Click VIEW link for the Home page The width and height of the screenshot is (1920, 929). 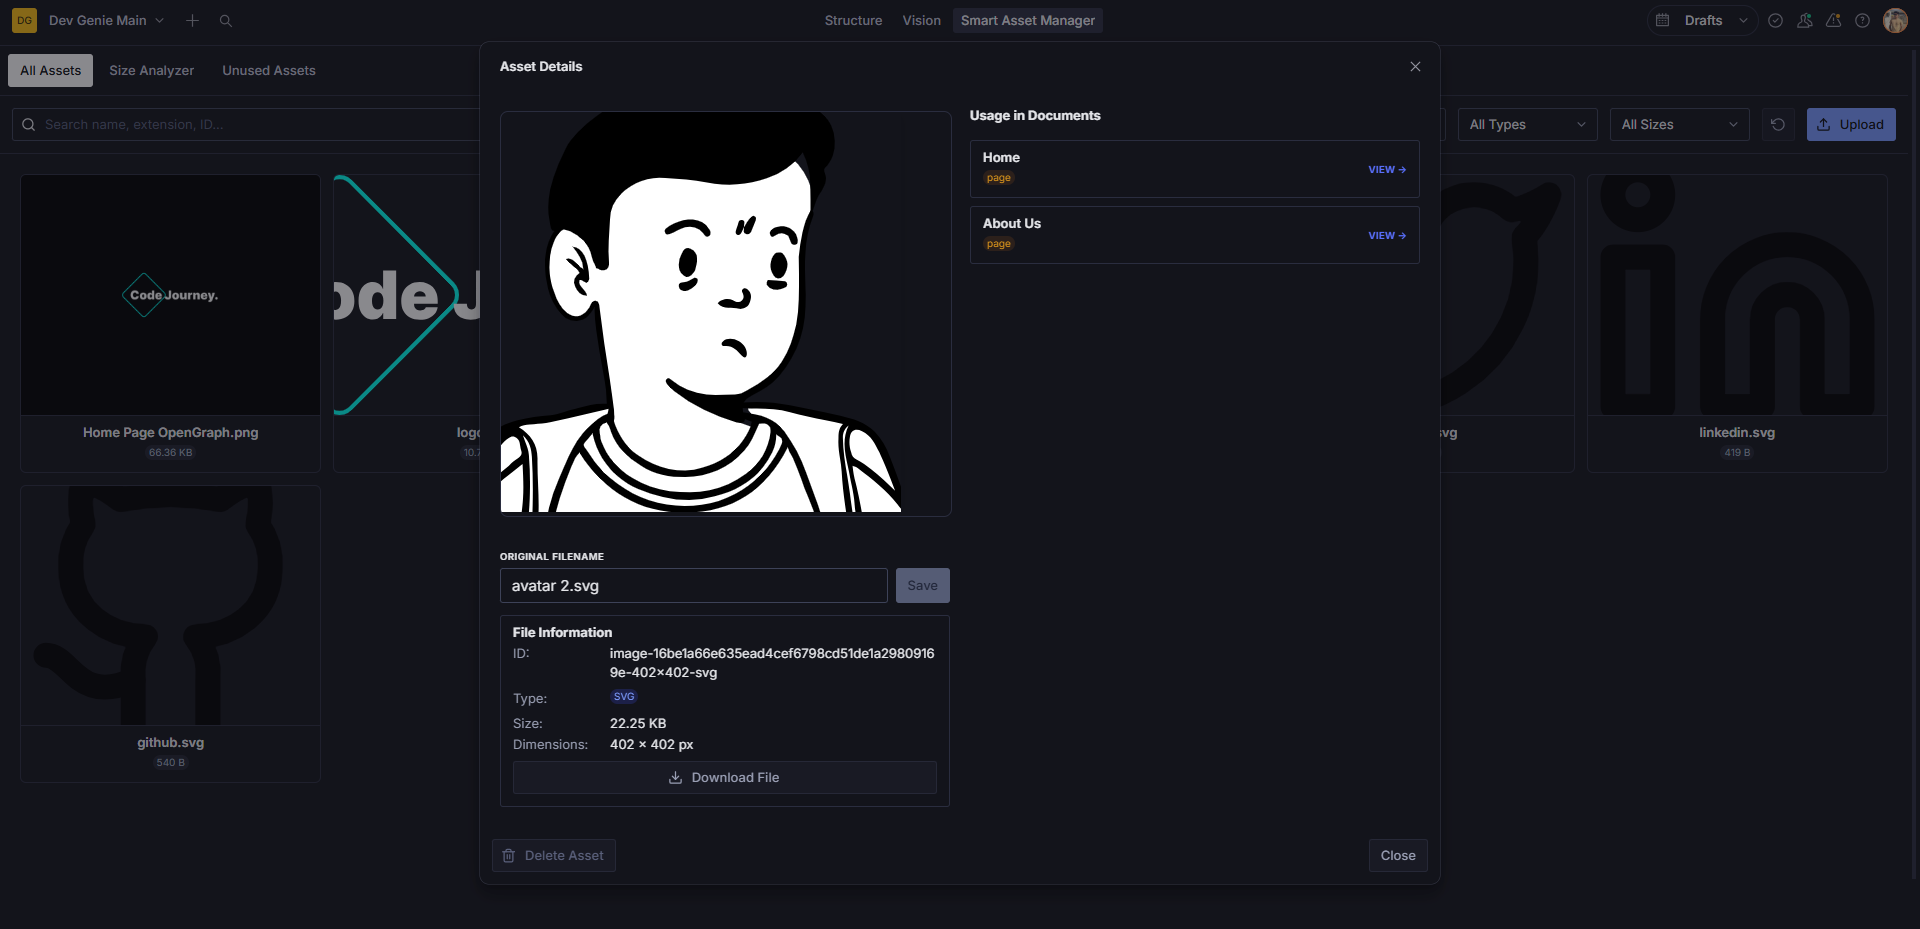pyautogui.click(x=1387, y=169)
